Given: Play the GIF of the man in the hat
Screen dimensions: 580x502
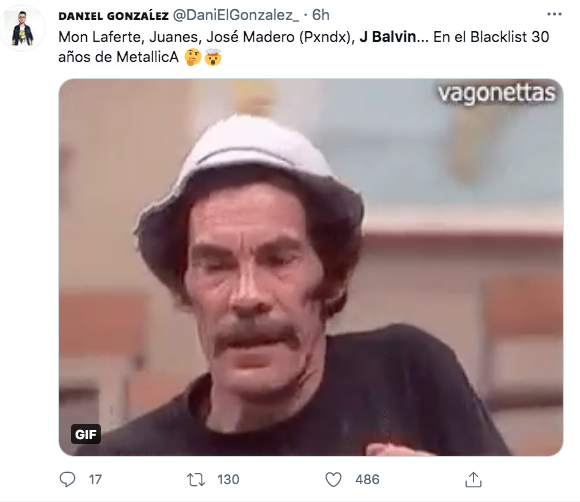Looking at the screenshot, I should click(x=311, y=267).
